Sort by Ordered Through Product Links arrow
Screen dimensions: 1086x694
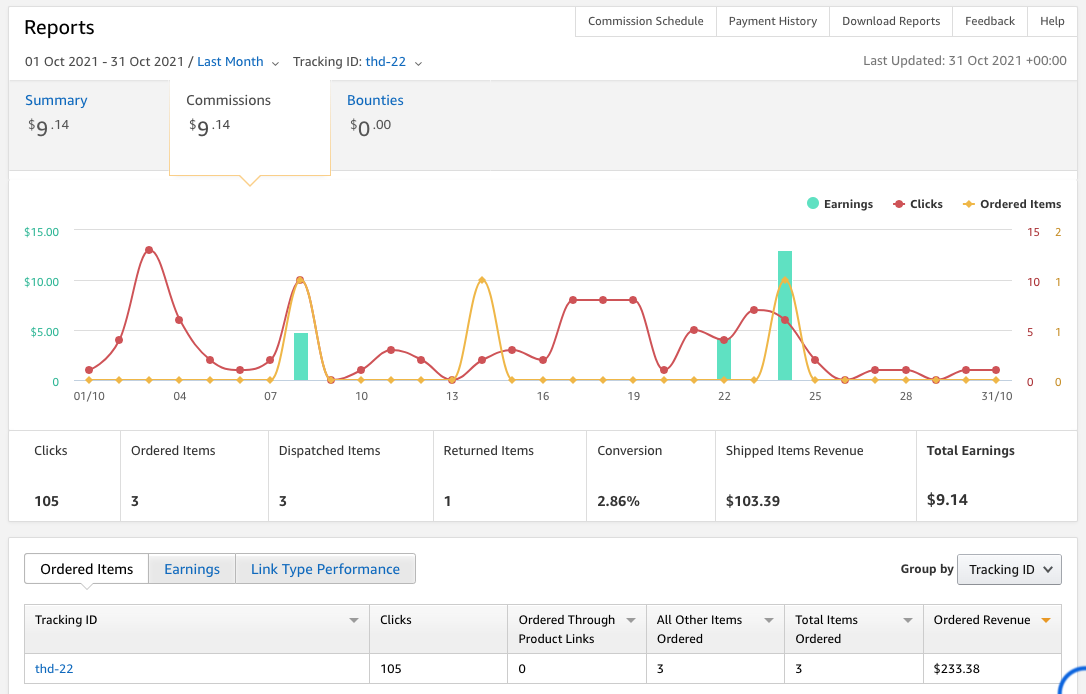pos(631,620)
